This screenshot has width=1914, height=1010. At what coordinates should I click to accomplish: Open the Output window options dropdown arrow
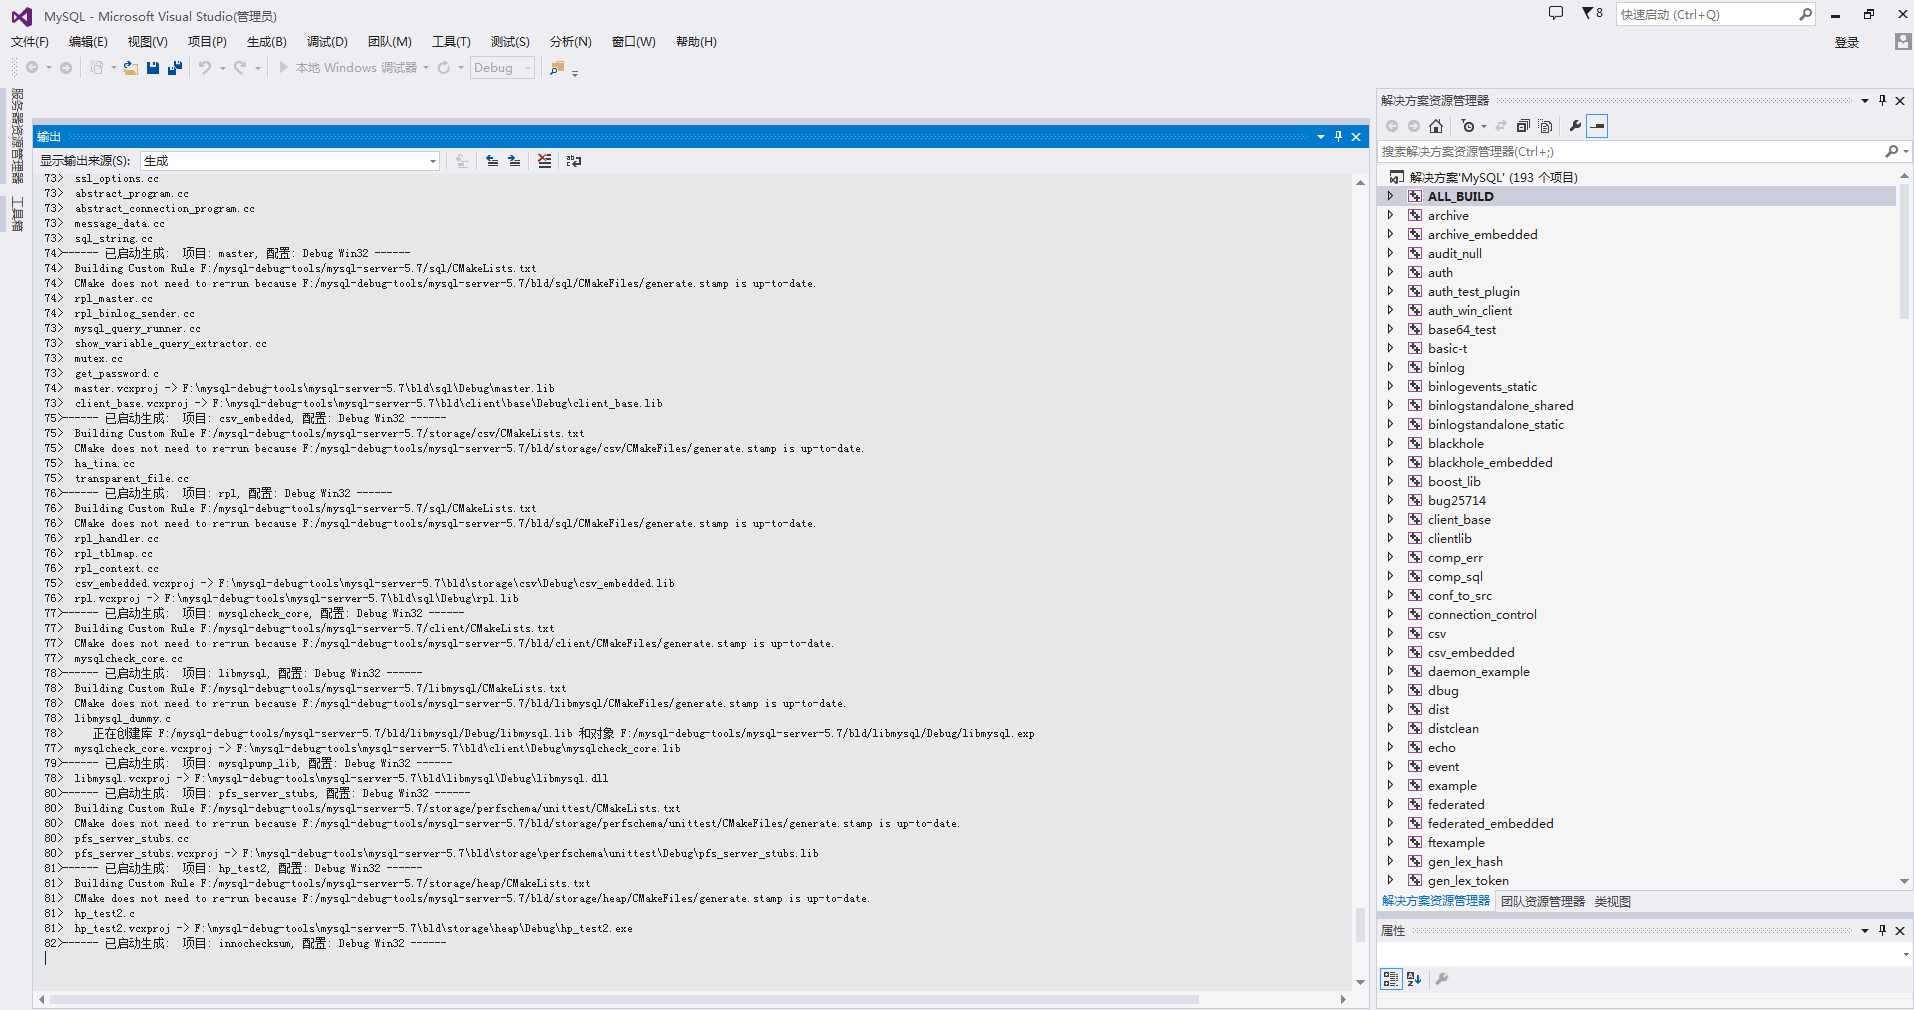tap(1321, 136)
